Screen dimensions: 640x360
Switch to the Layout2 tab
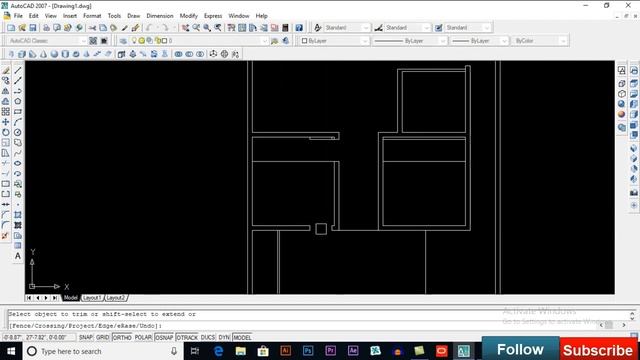[x=116, y=298]
